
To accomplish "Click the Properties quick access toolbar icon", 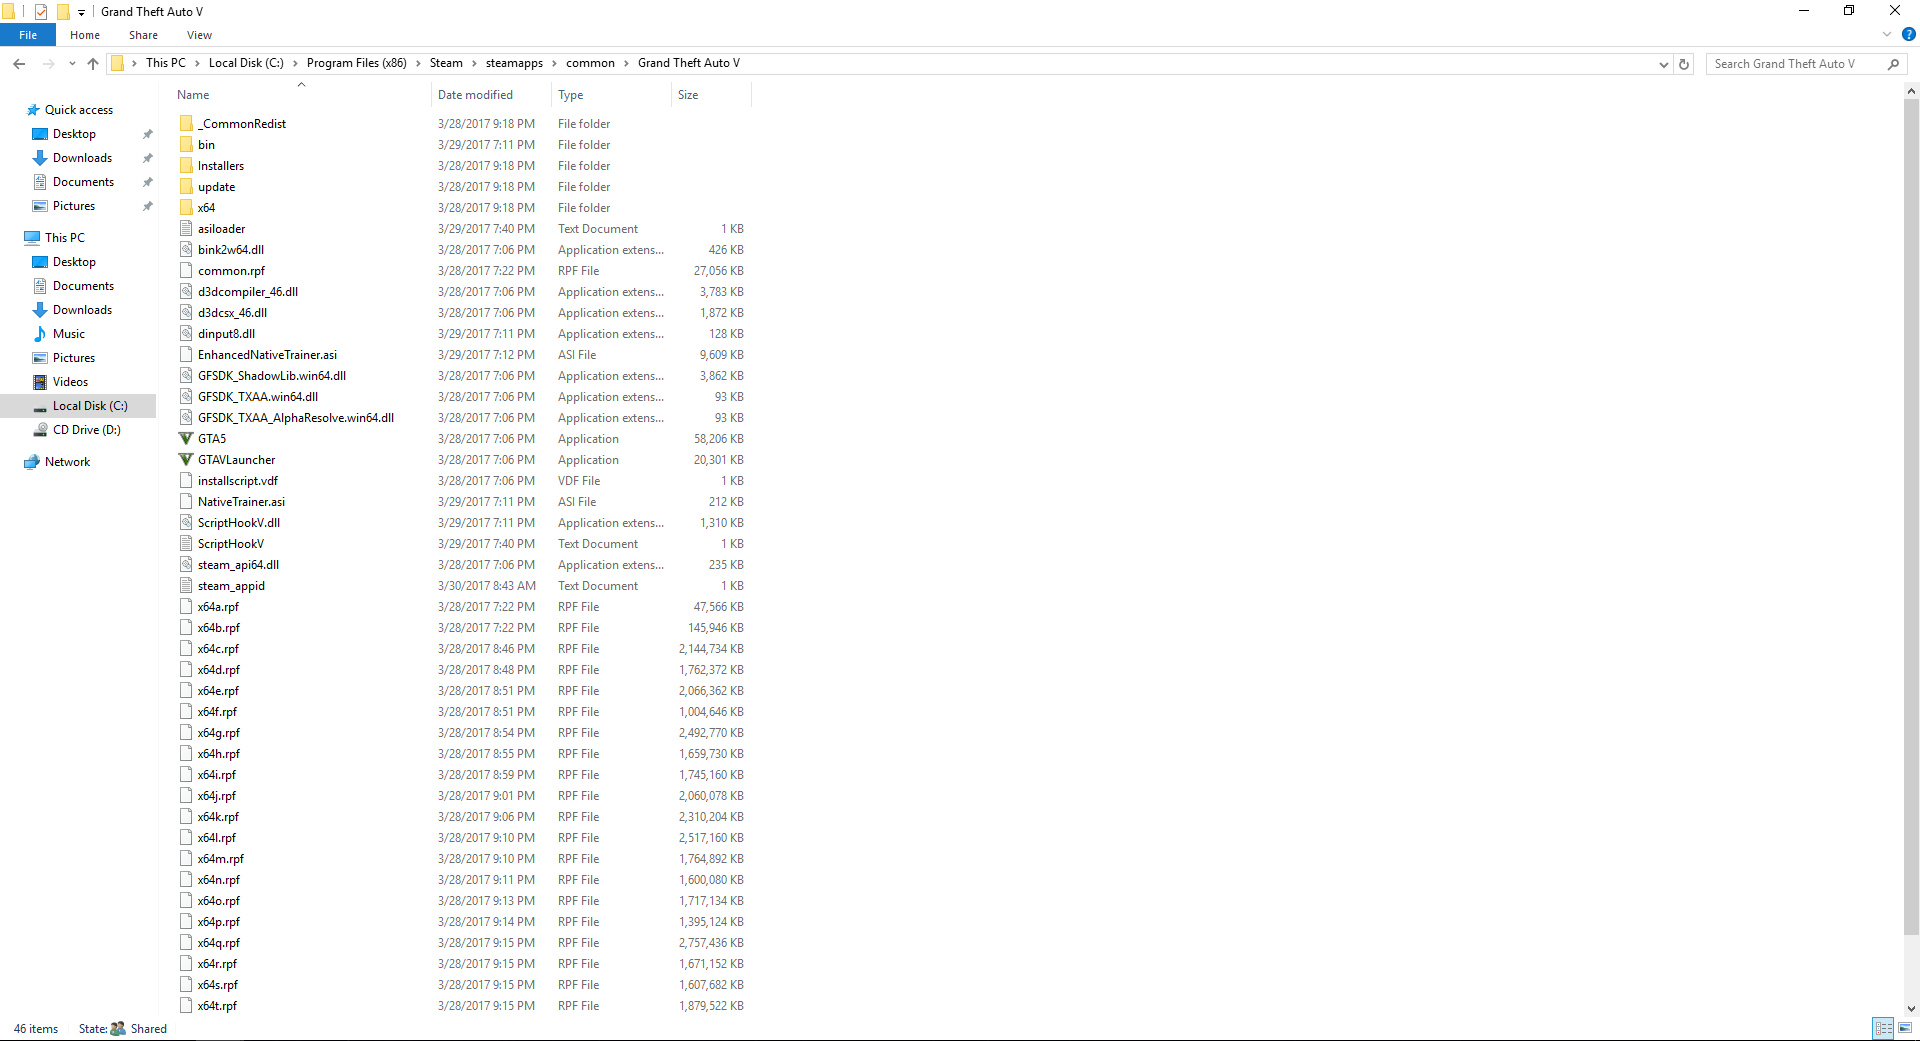I will (41, 12).
